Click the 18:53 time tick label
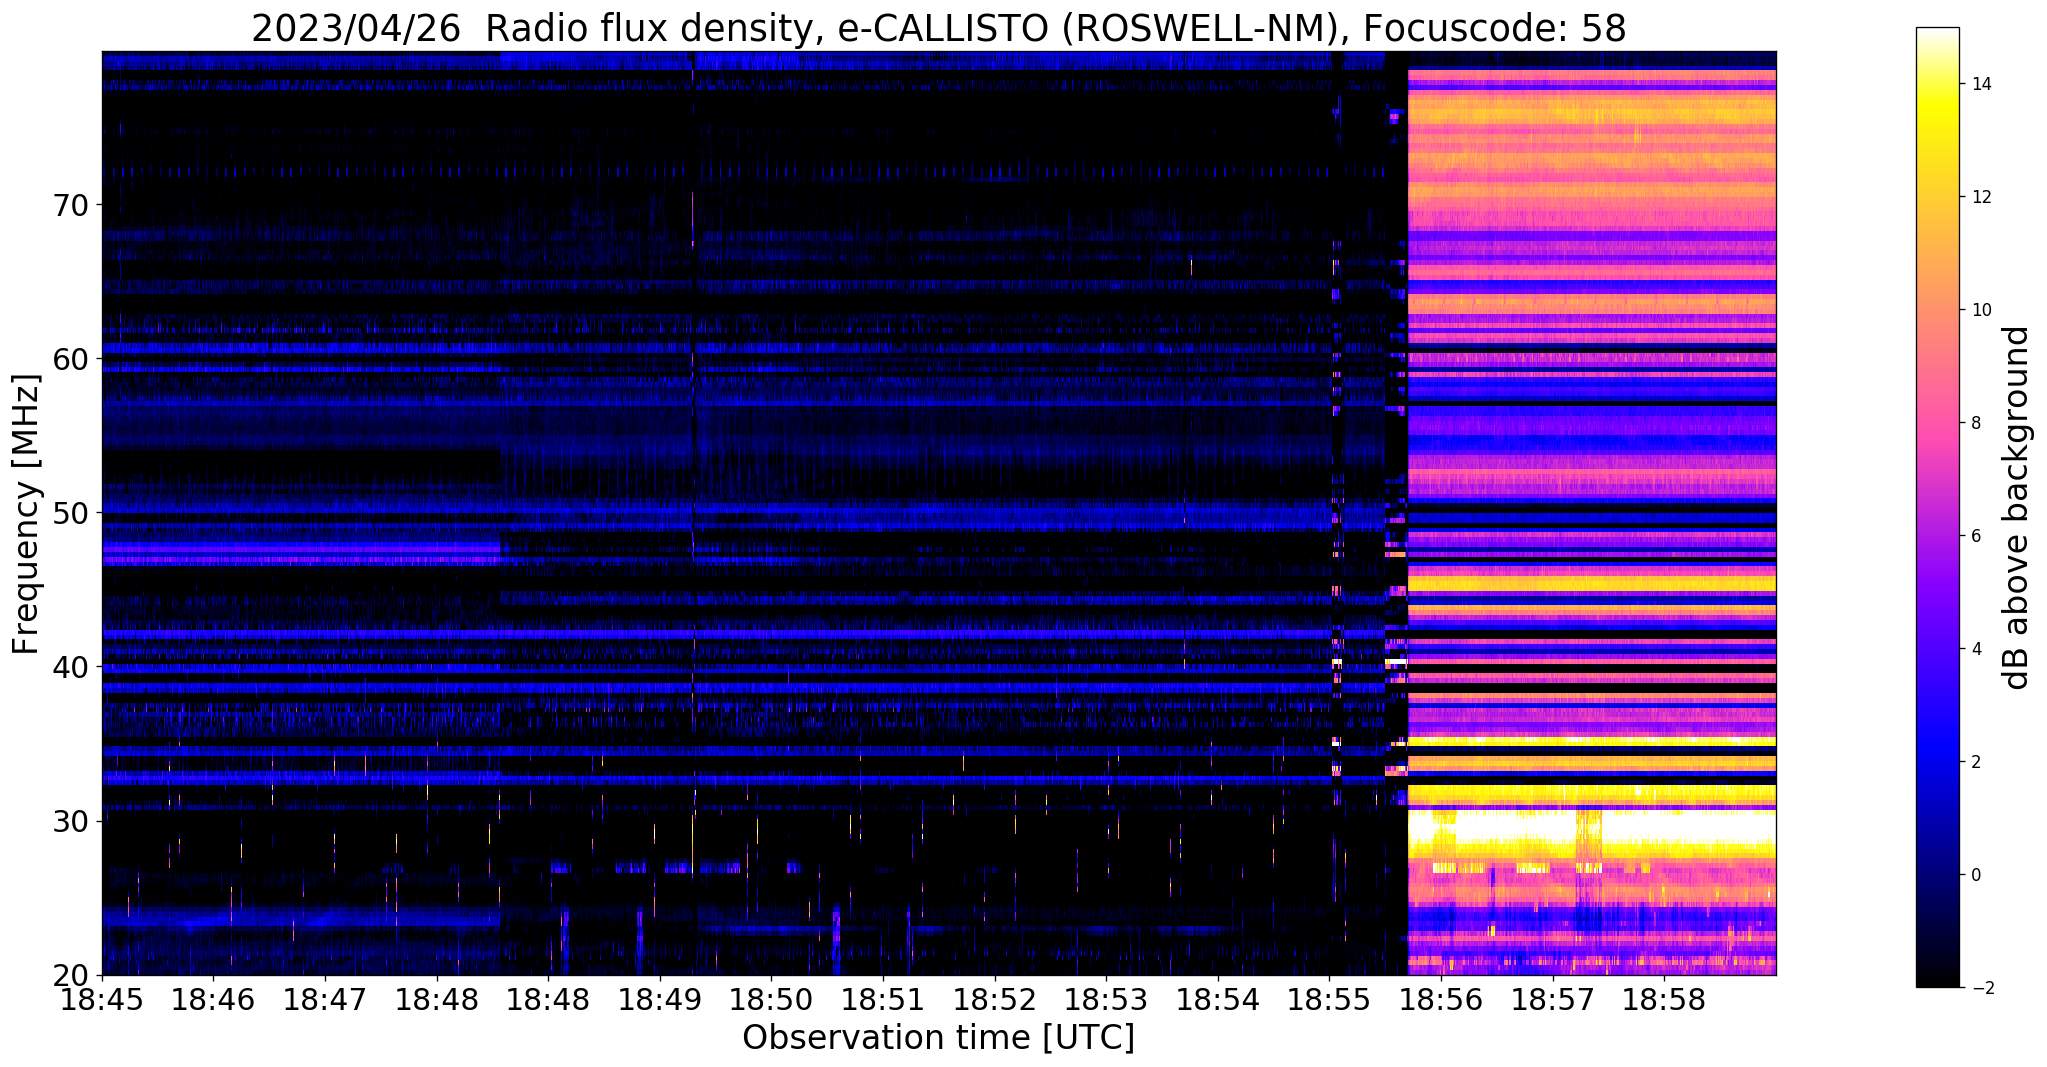 point(1106,1001)
